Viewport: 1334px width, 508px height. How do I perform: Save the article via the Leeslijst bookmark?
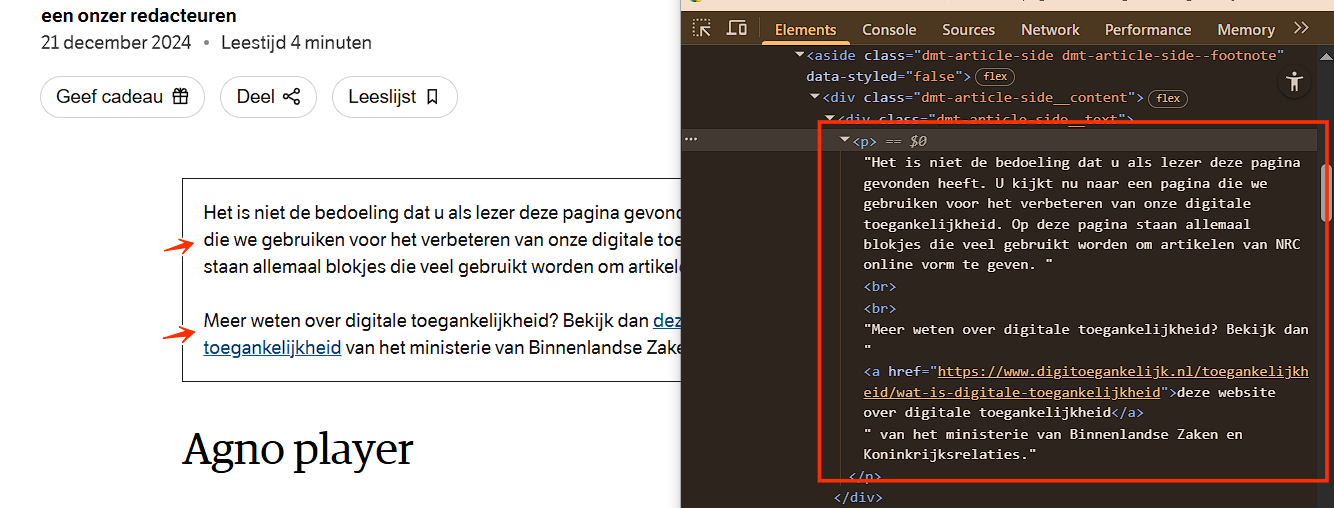394,97
